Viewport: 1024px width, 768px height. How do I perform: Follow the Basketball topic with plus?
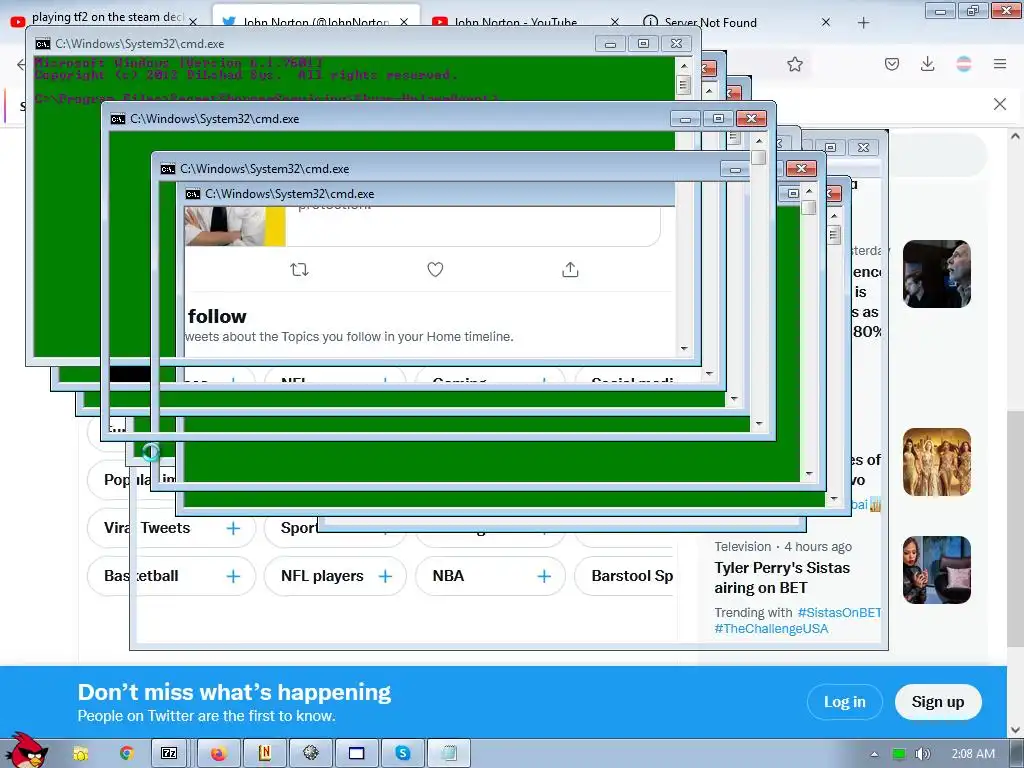(x=233, y=576)
